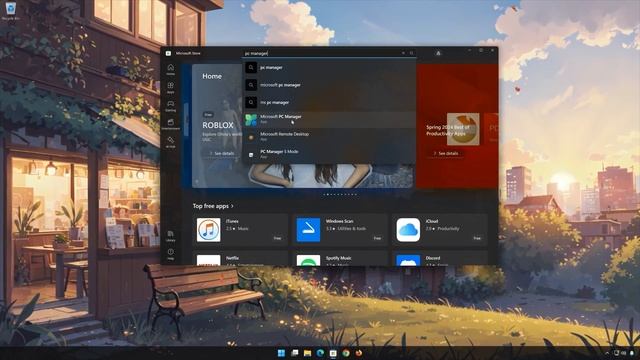
Task: Click See details under ROBLOX
Action: click(x=222, y=153)
